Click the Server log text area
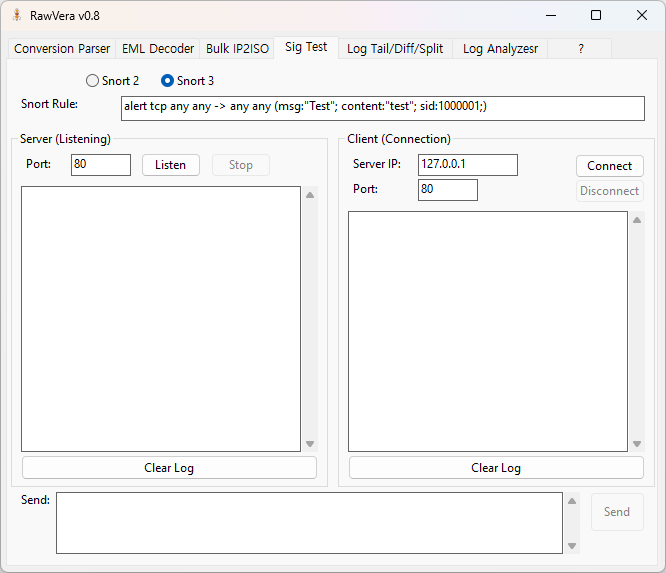 pos(161,319)
